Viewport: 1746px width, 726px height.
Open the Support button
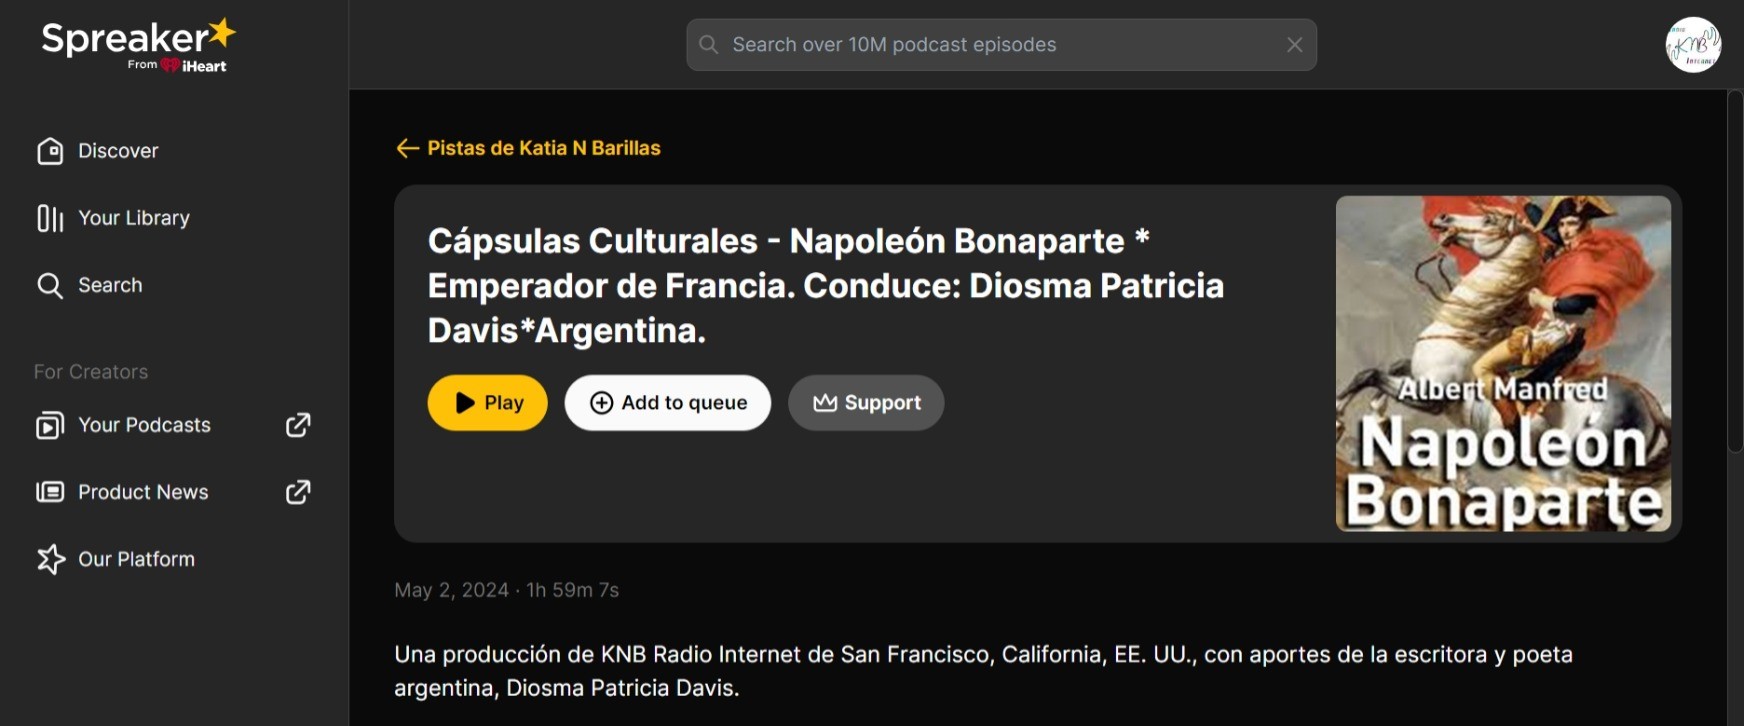pos(866,403)
